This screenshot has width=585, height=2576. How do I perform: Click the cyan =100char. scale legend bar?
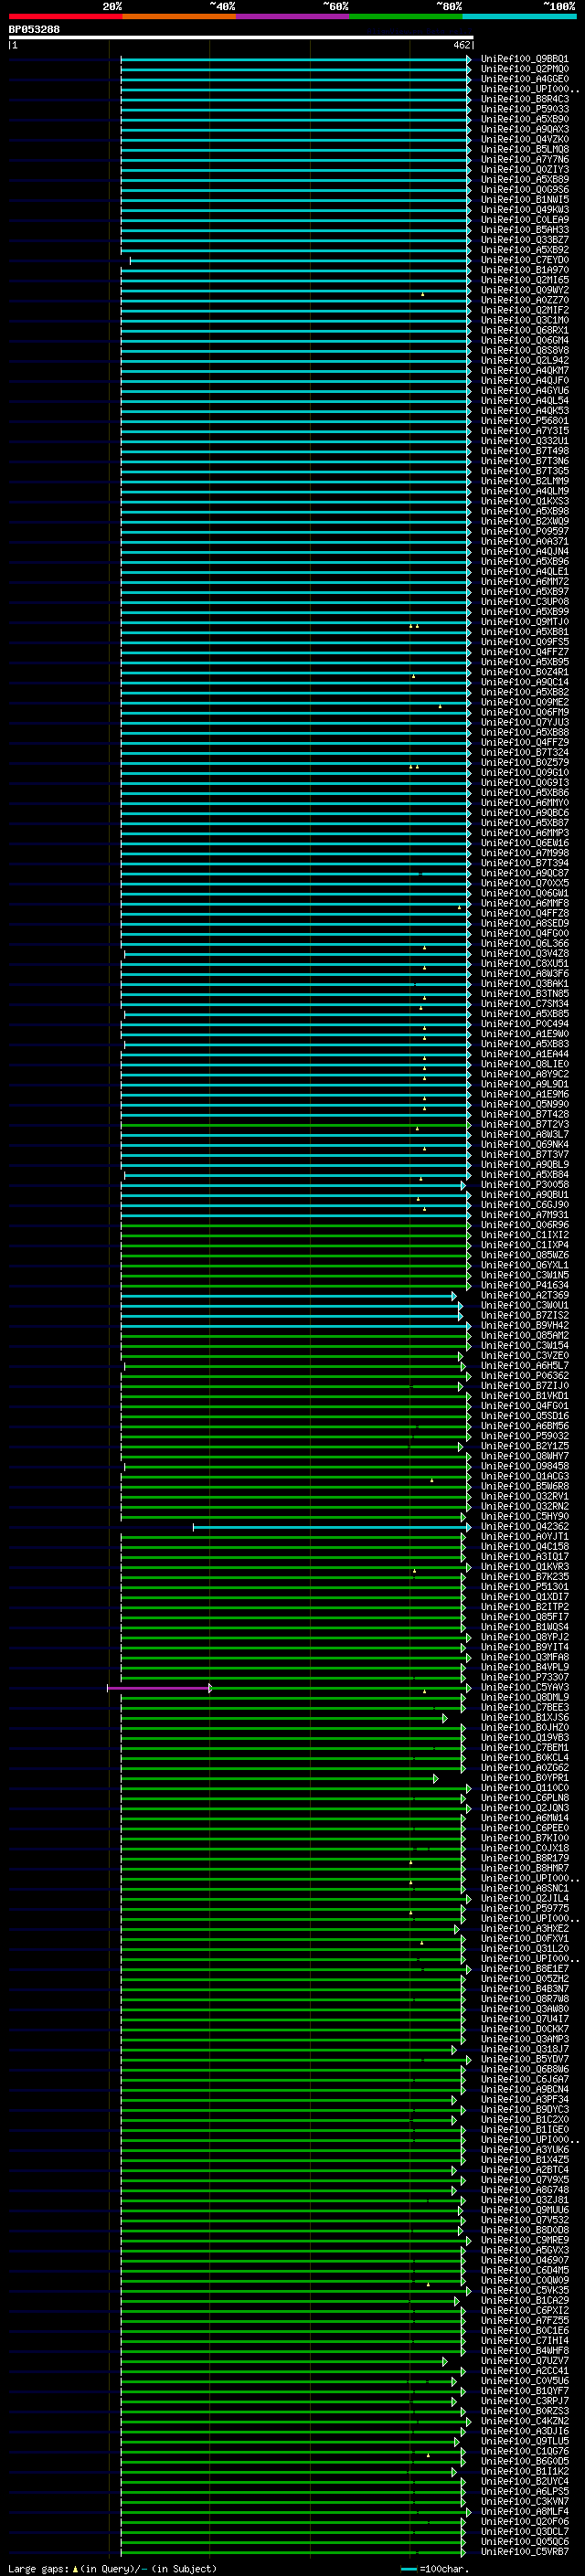tap(408, 2569)
